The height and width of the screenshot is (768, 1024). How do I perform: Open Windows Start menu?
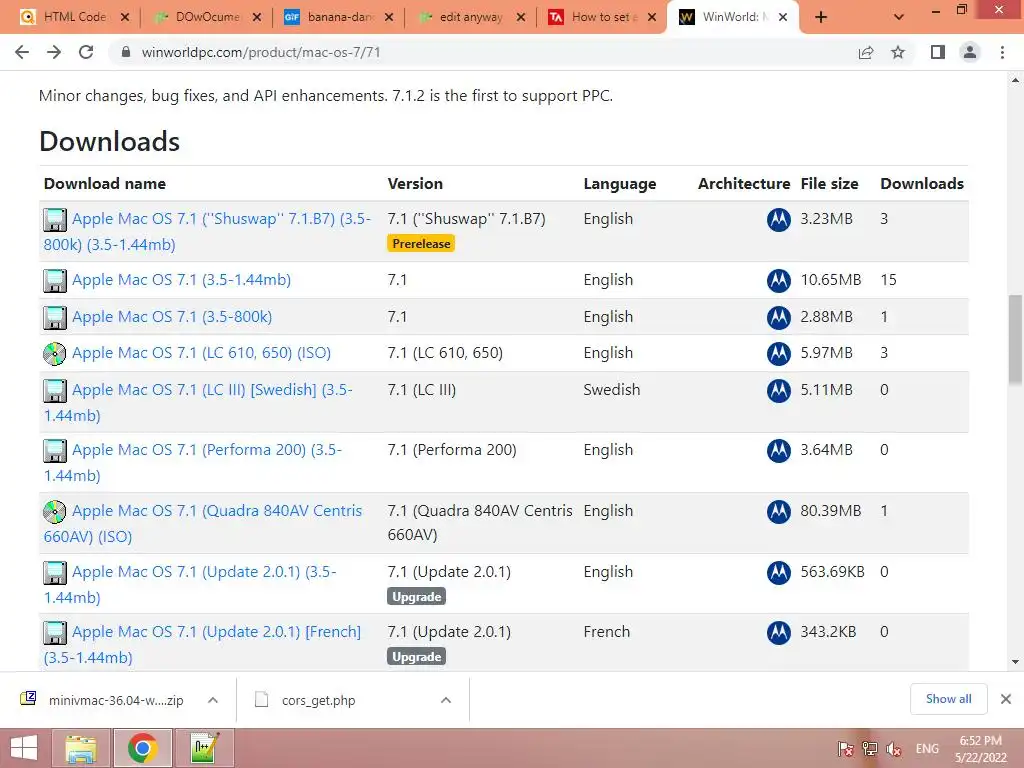24,748
